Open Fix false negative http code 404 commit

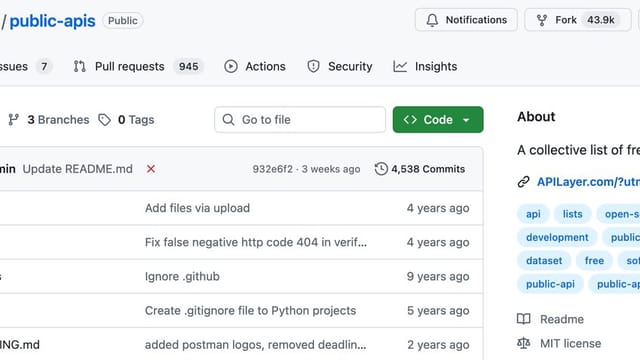tap(256, 242)
